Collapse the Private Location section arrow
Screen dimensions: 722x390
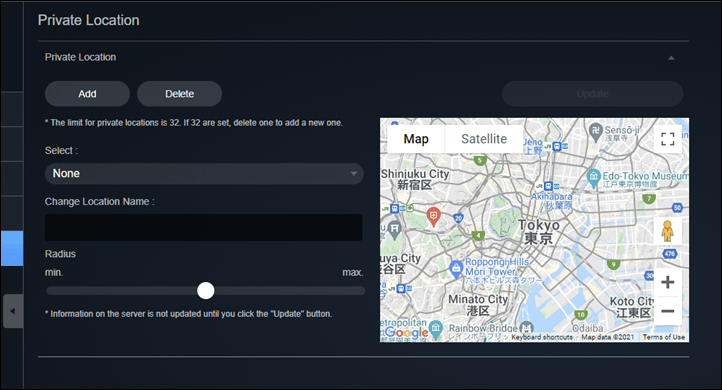pyautogui.click(x=671, y=58)
